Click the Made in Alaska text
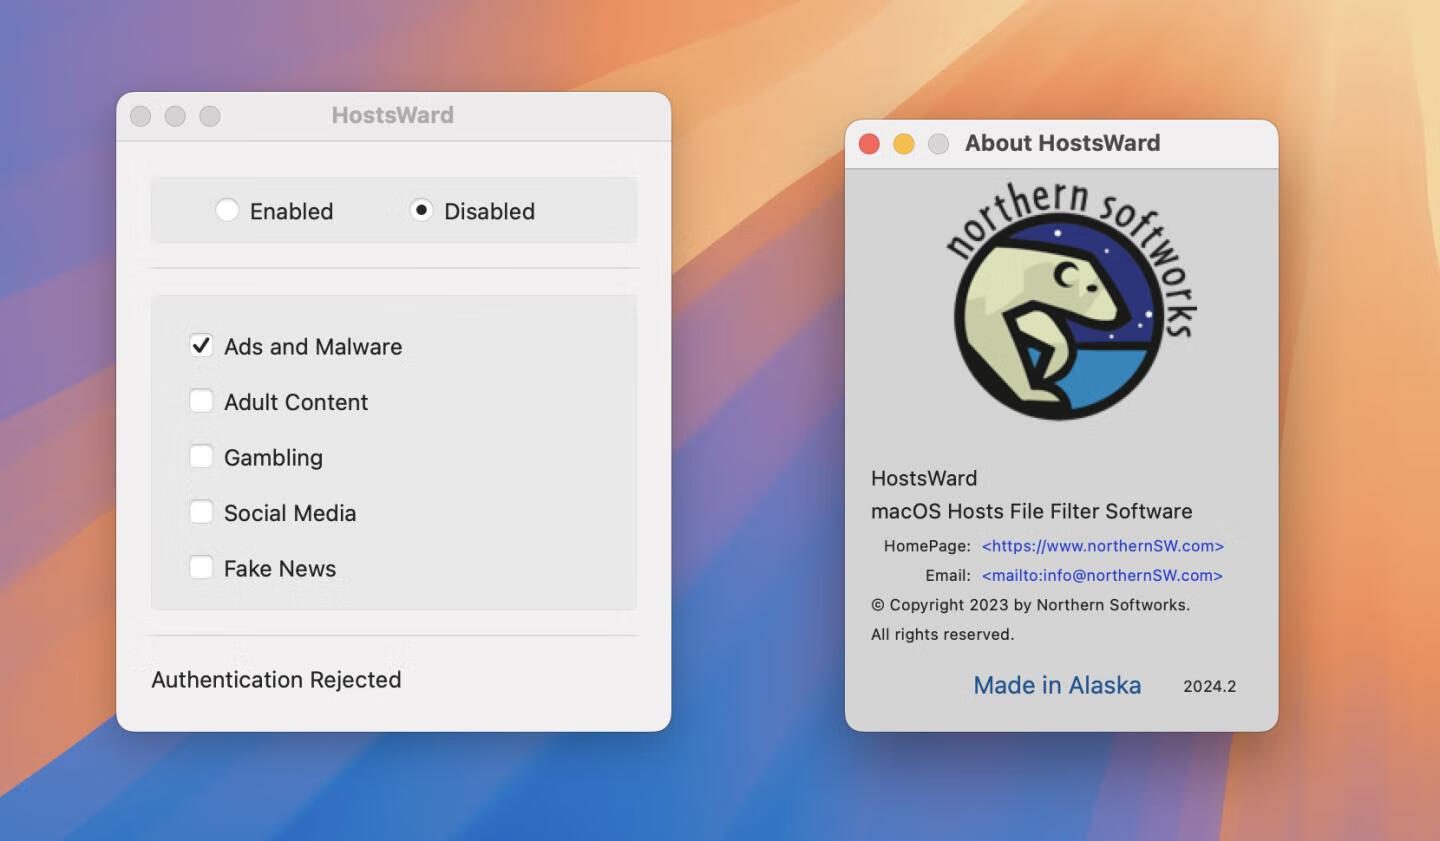Screen dimensions: 1440x841 click(x=1057, y=685)
